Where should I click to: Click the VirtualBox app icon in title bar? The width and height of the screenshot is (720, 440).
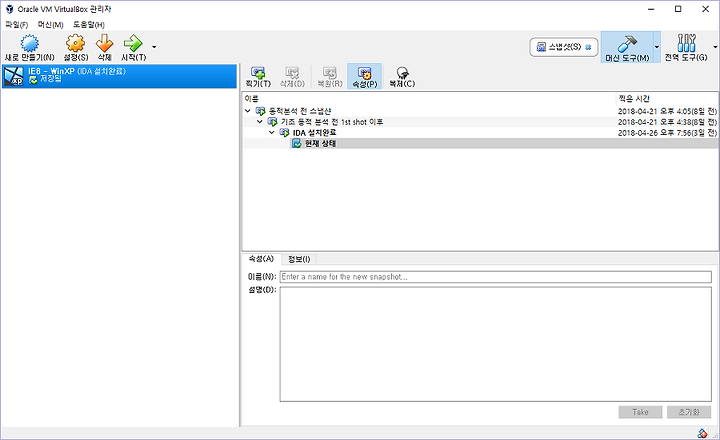coord(9,9)
